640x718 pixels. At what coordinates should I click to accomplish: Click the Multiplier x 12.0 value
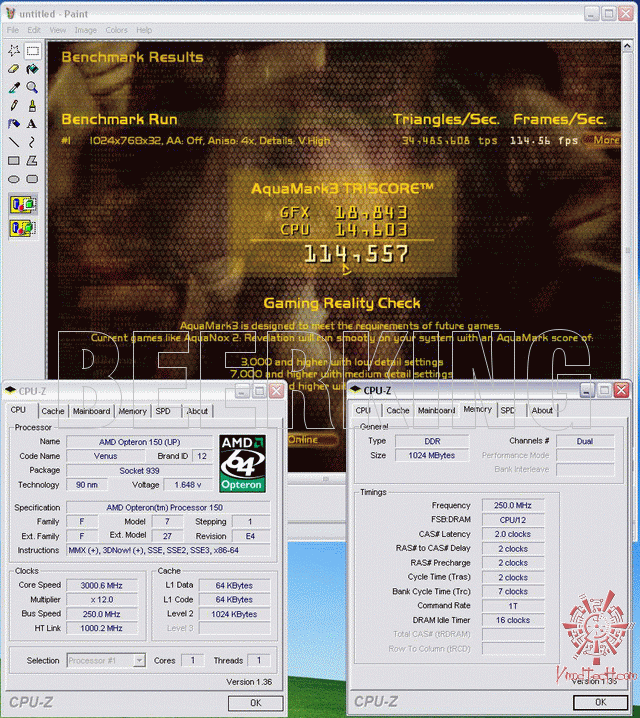tap(102, 600)
